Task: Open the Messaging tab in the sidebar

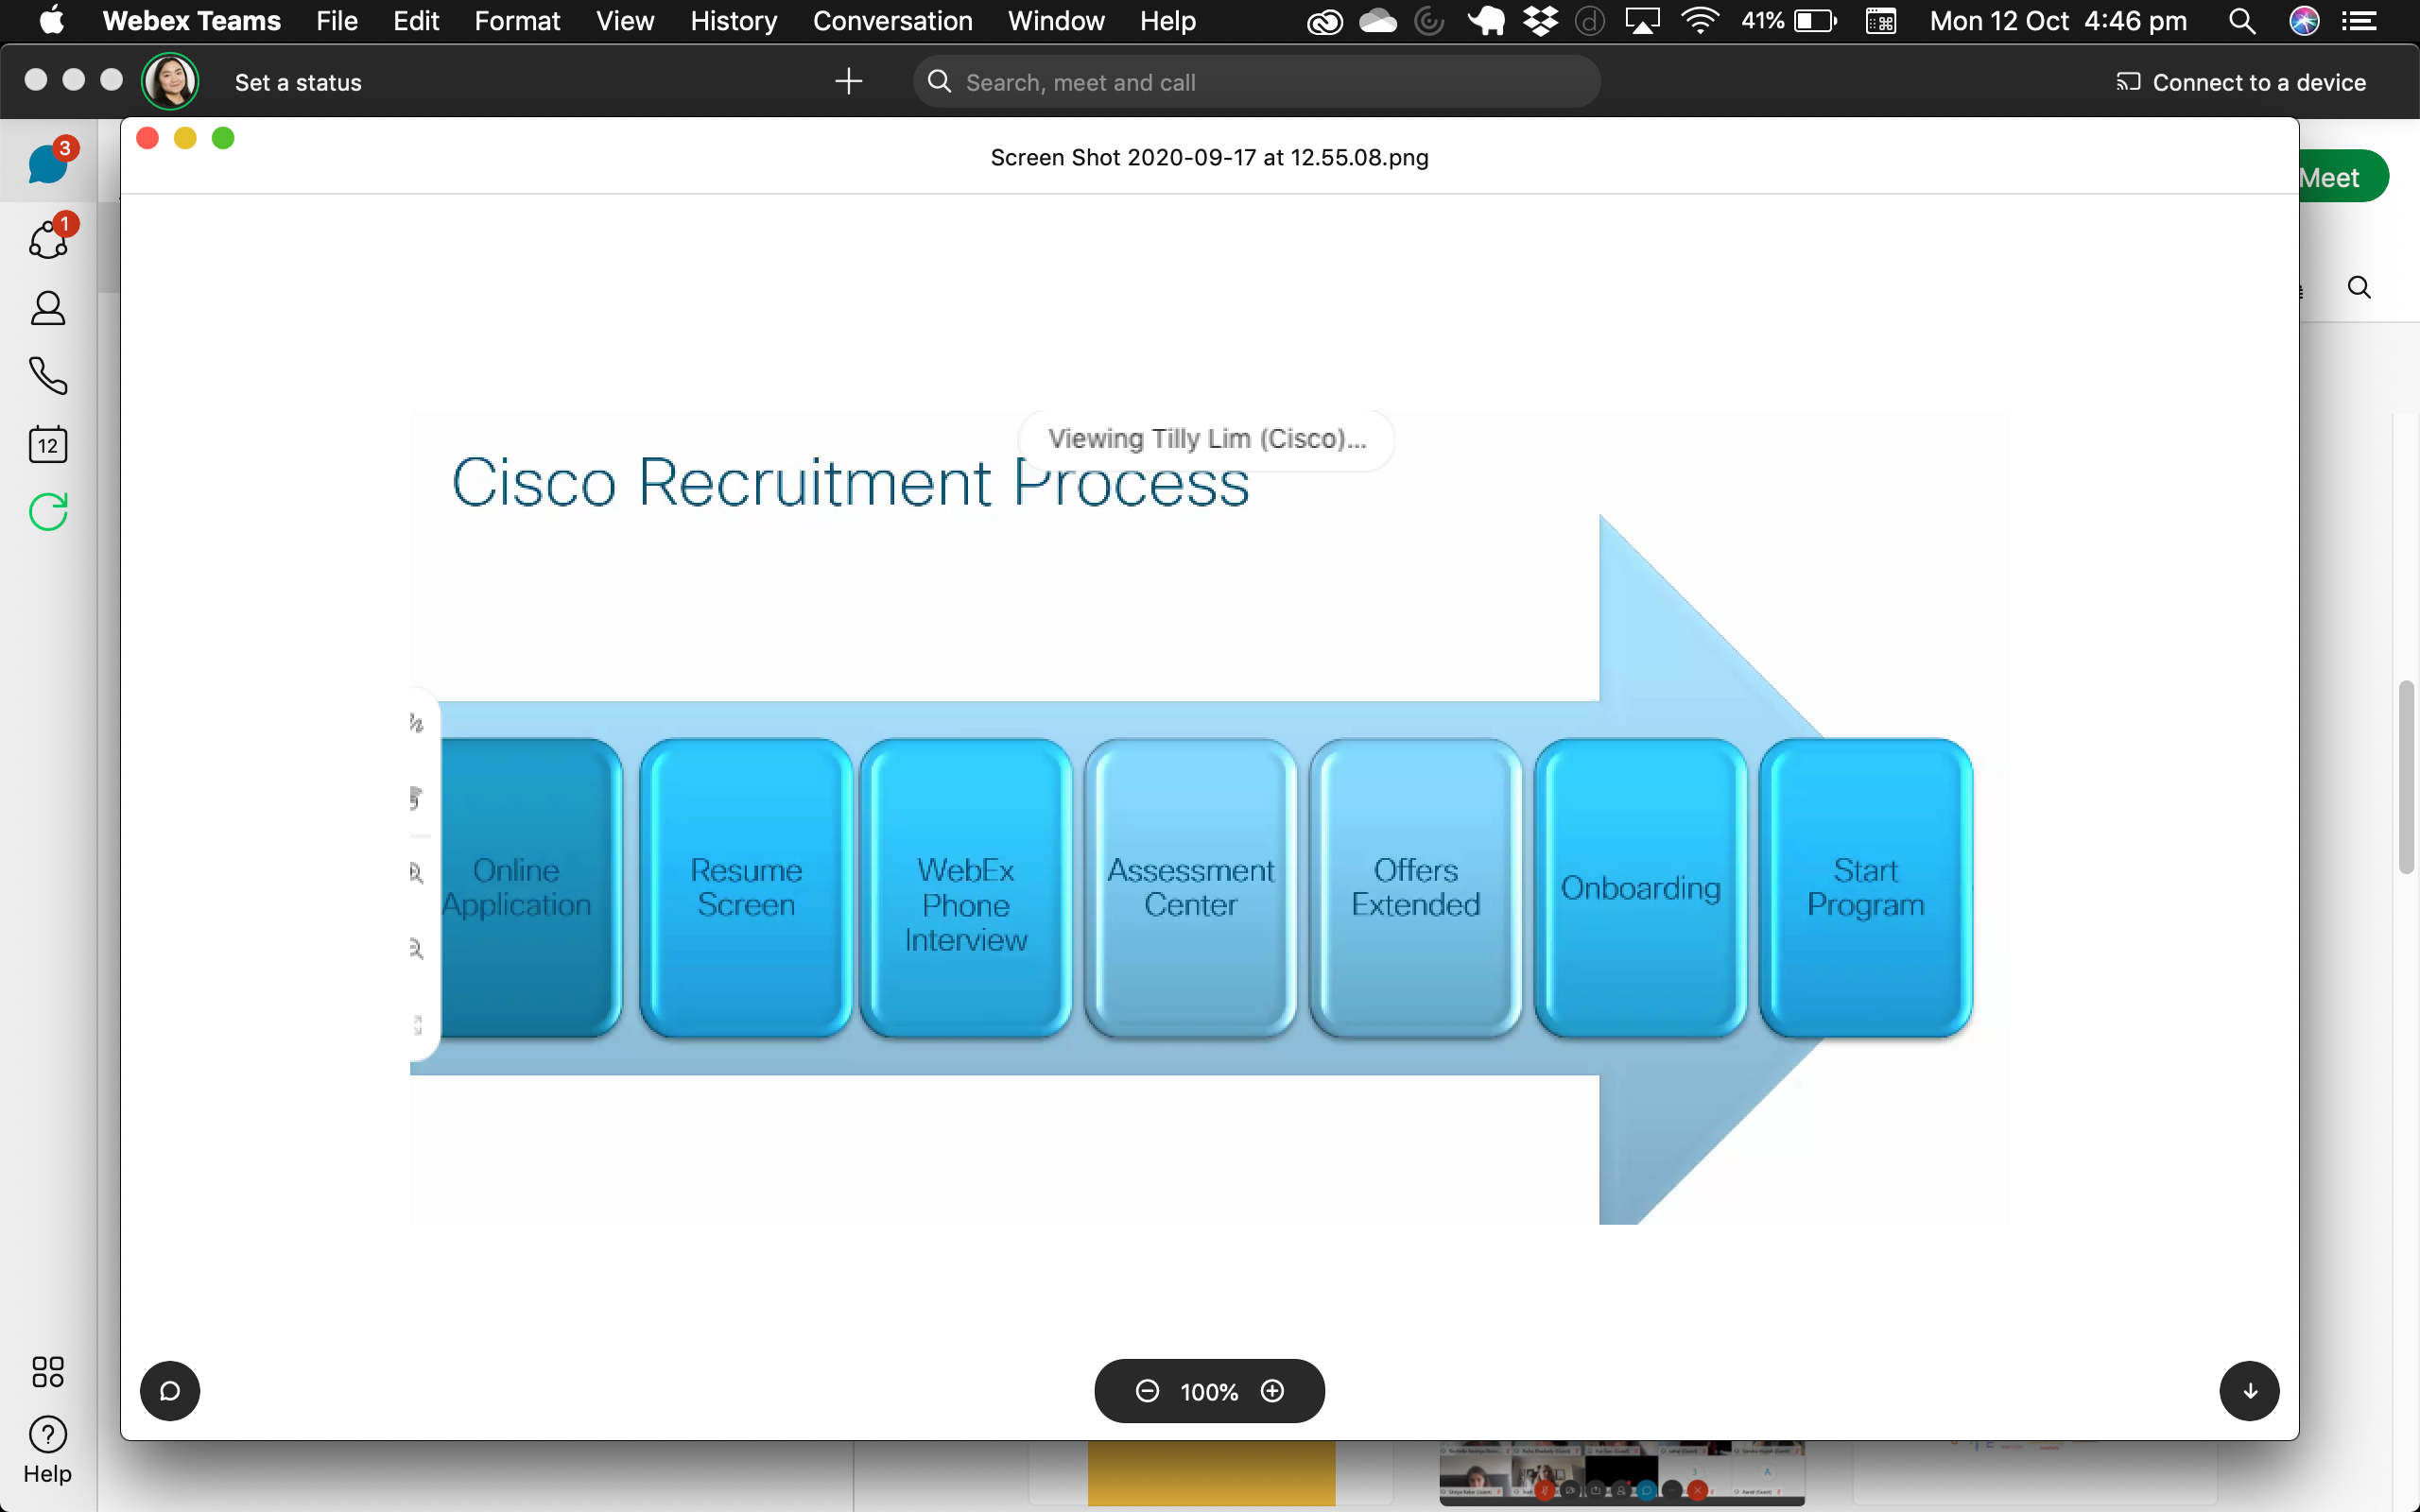Action: click(x=47, y=163)
